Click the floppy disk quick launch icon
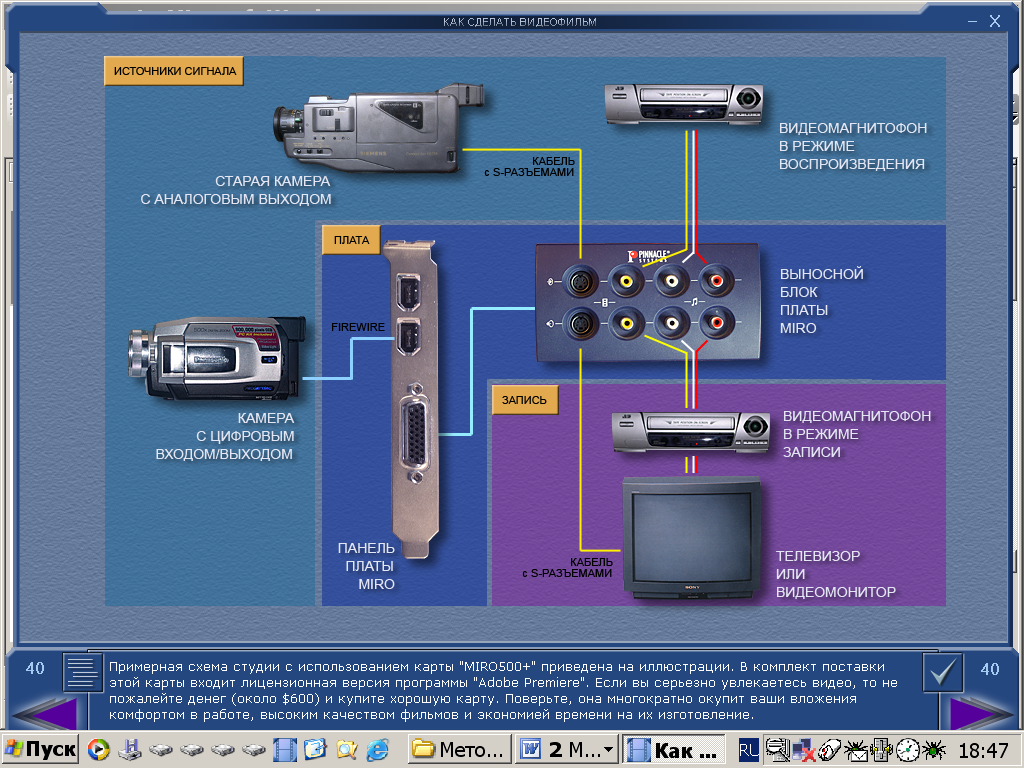 point(130,750)
